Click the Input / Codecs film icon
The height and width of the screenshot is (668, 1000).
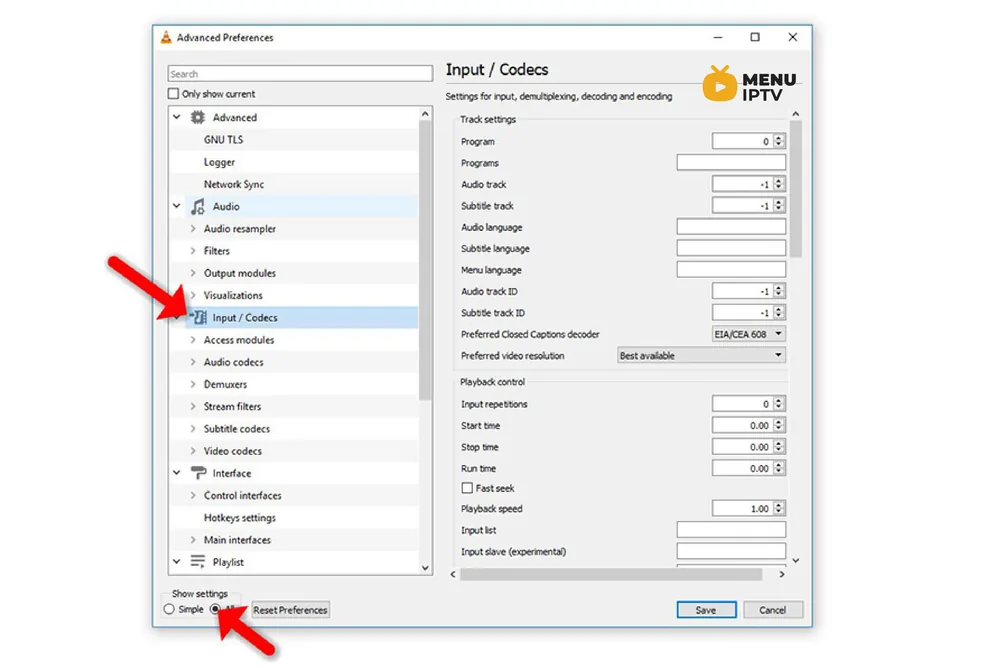coord(200,317)
